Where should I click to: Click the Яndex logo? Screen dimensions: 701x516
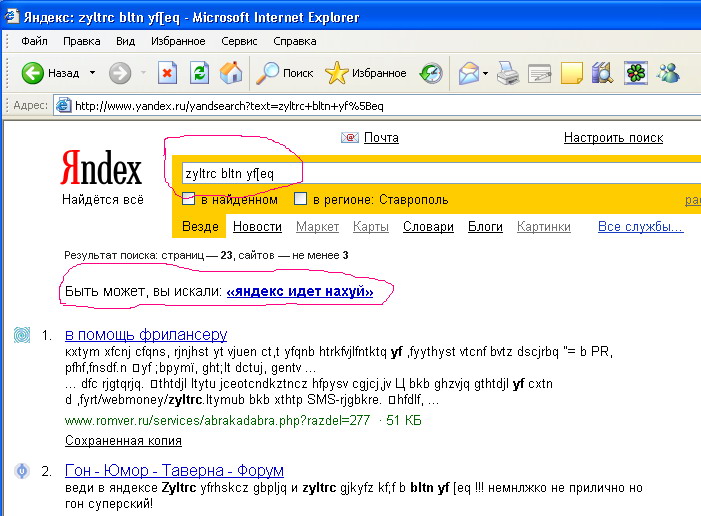click(101, 168)
